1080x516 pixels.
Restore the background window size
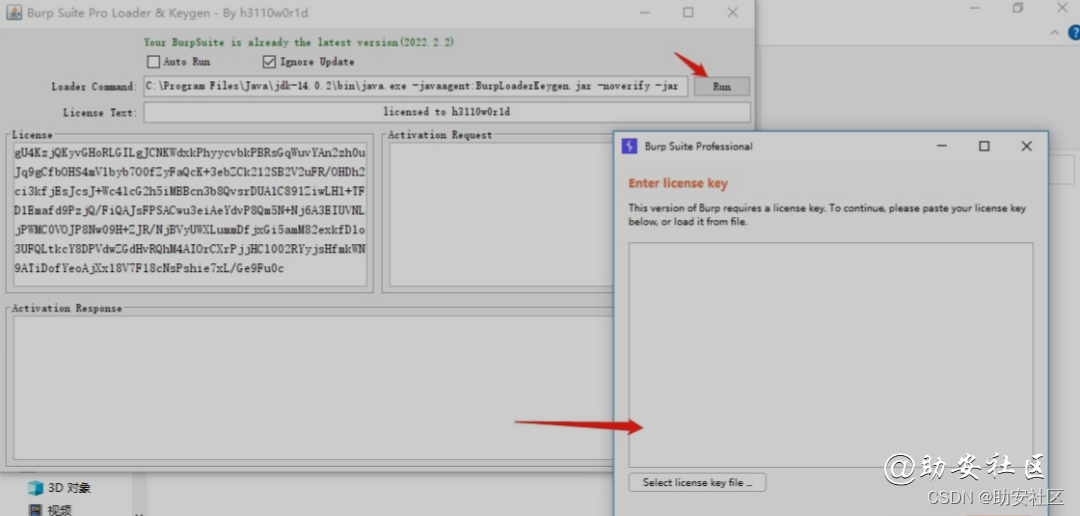point(1018,8)
